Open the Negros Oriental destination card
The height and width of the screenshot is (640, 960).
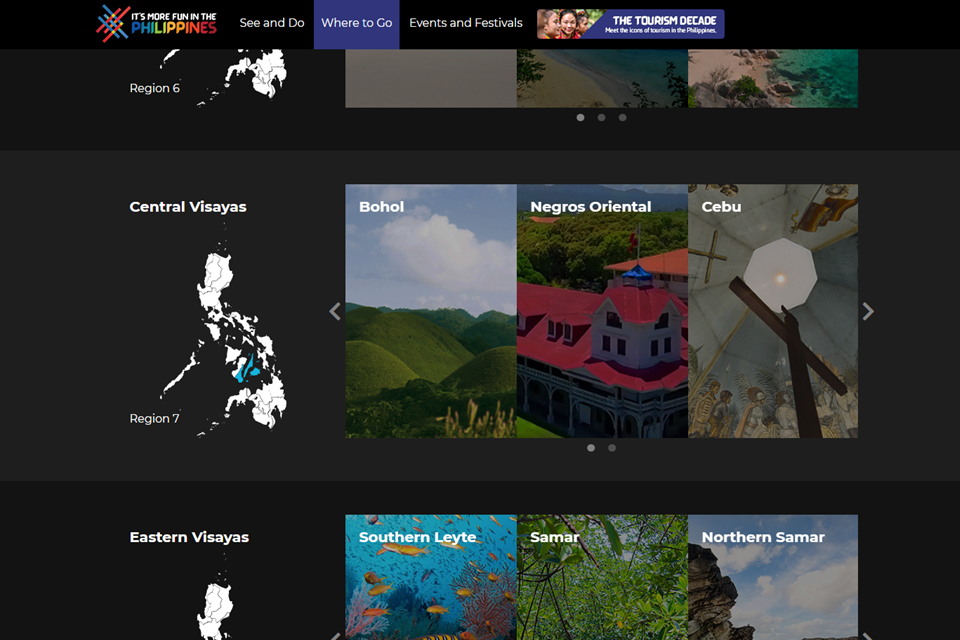click(602, 311)
